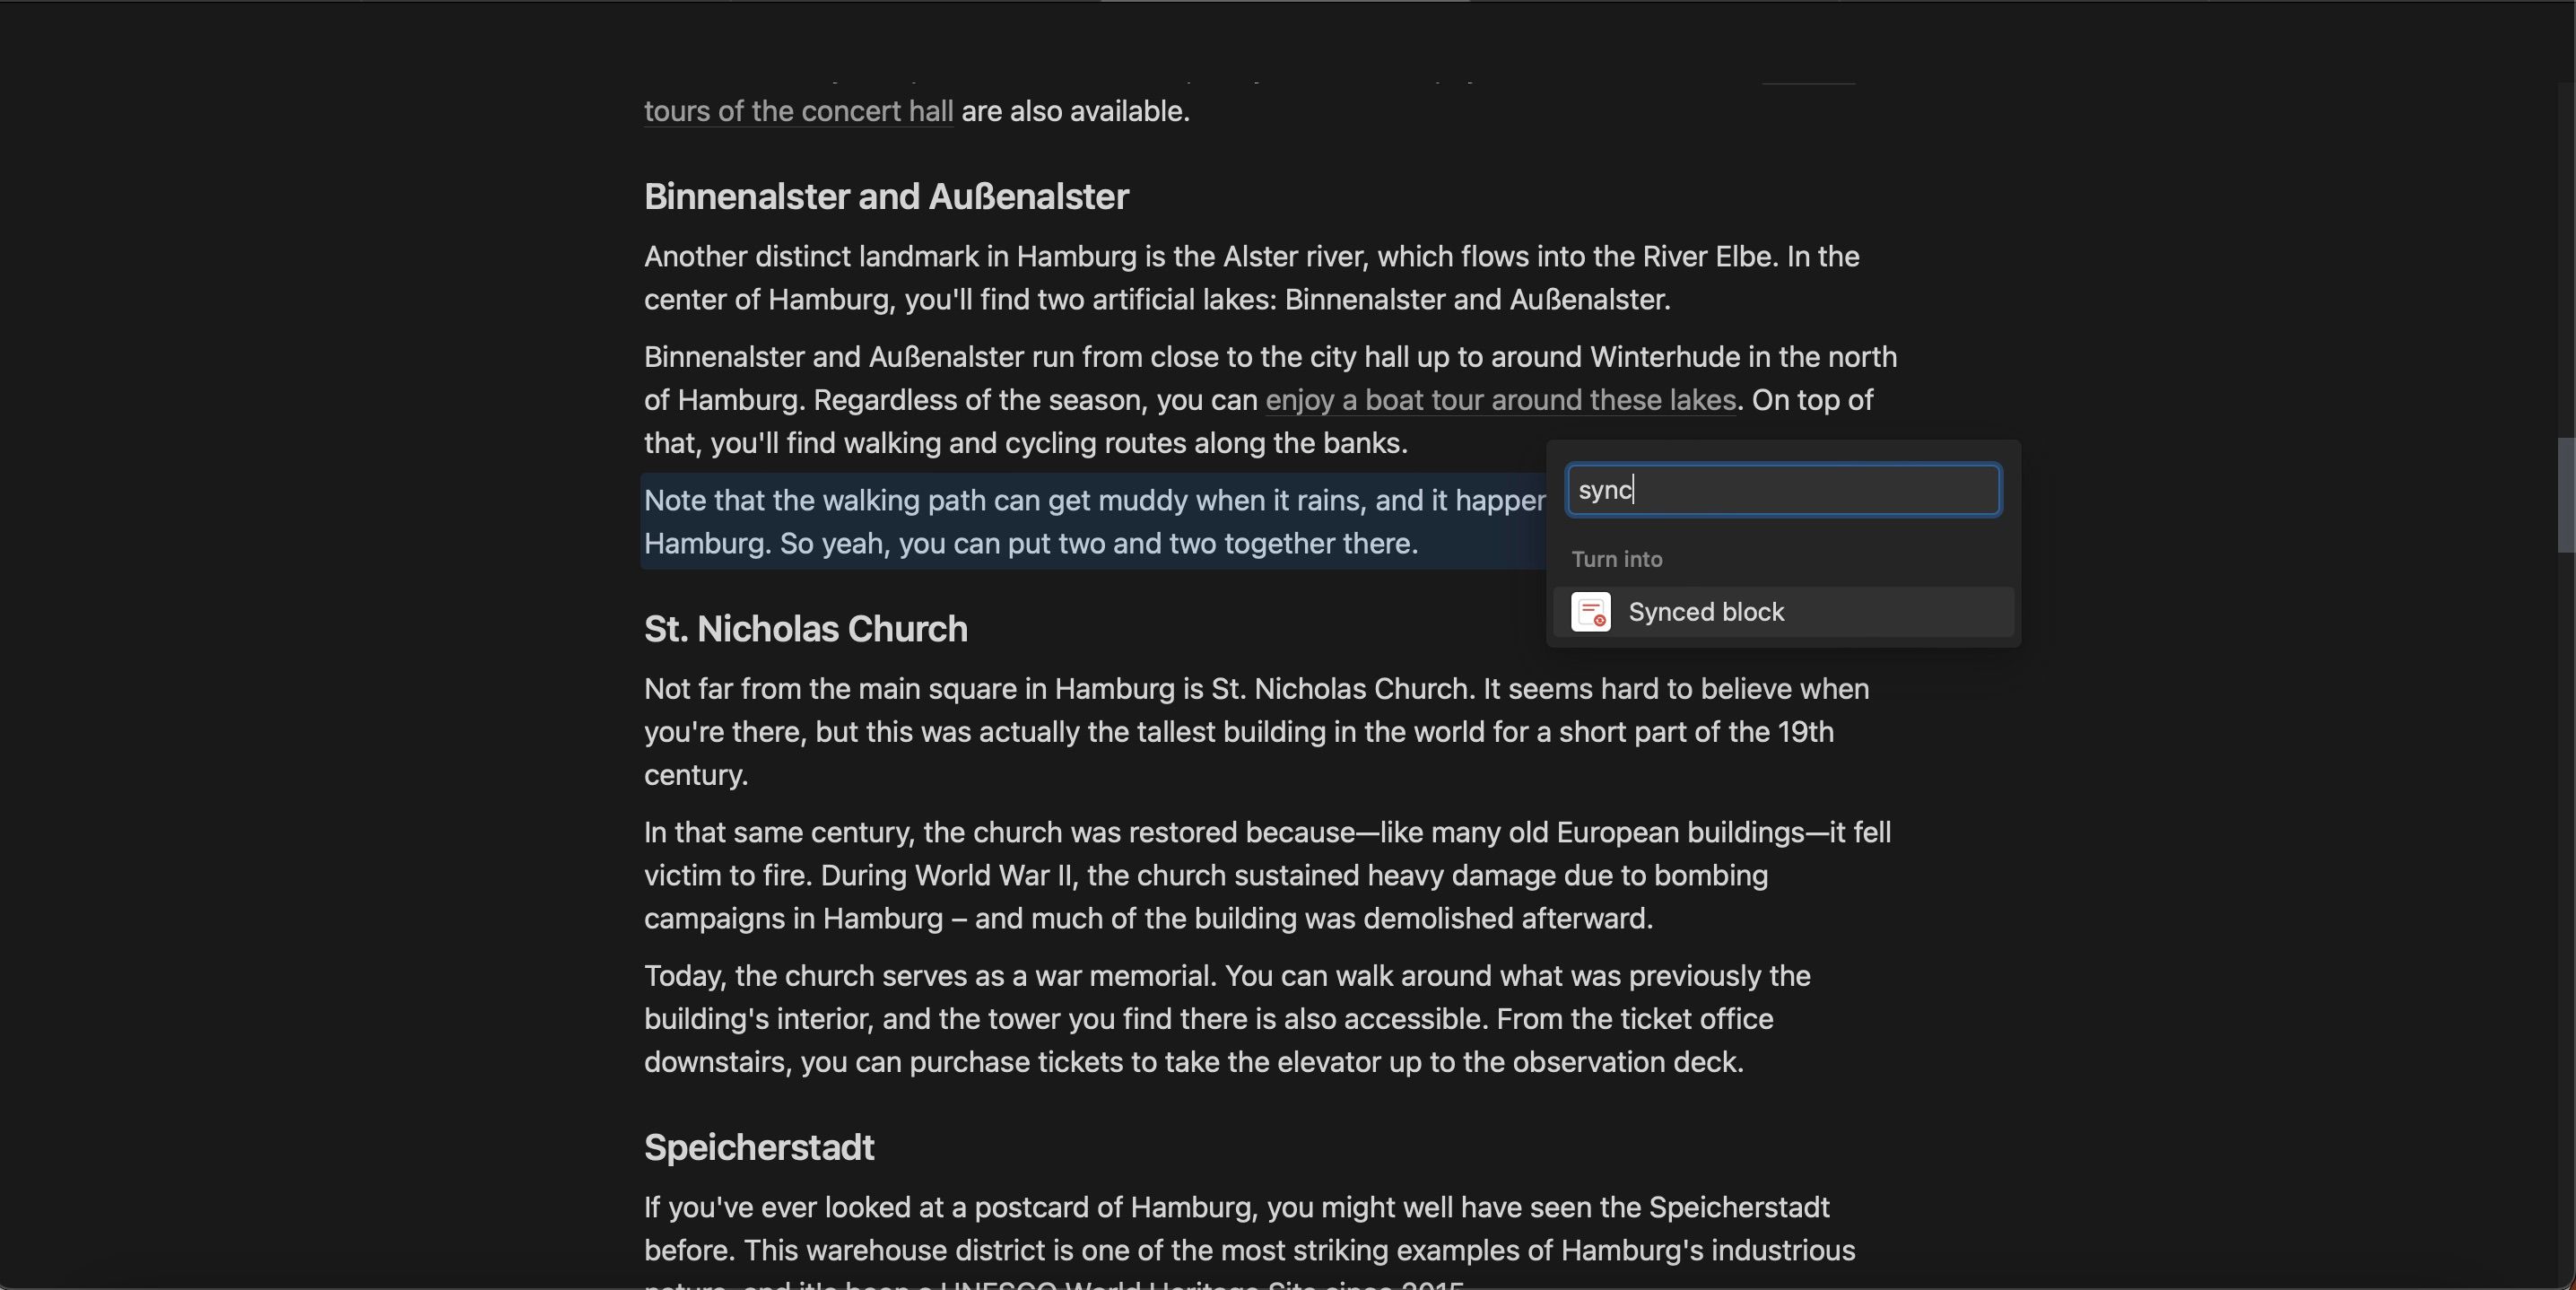Click the 'Speicherstadt' heading
Viewport: 2576px width, 1290px height.
758,1147
